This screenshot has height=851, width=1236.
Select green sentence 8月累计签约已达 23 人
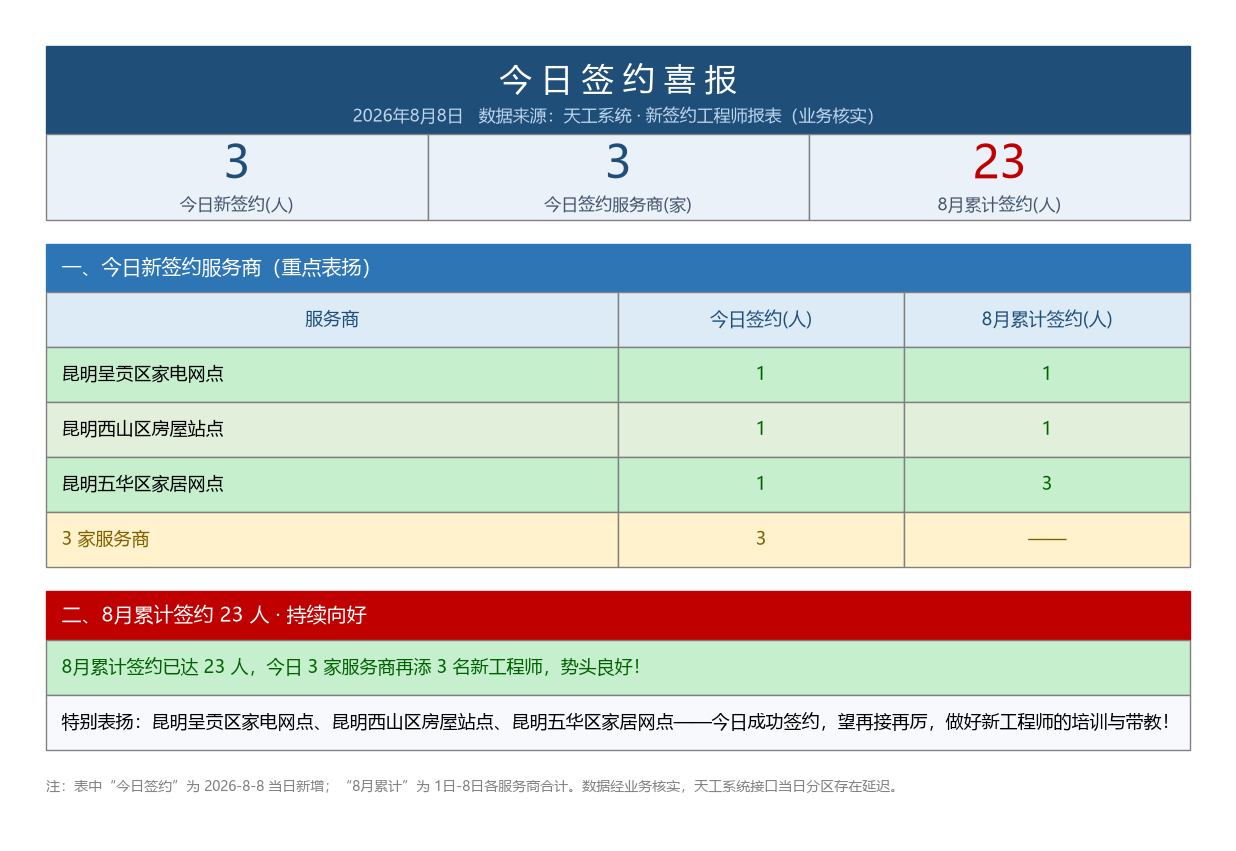350,667
